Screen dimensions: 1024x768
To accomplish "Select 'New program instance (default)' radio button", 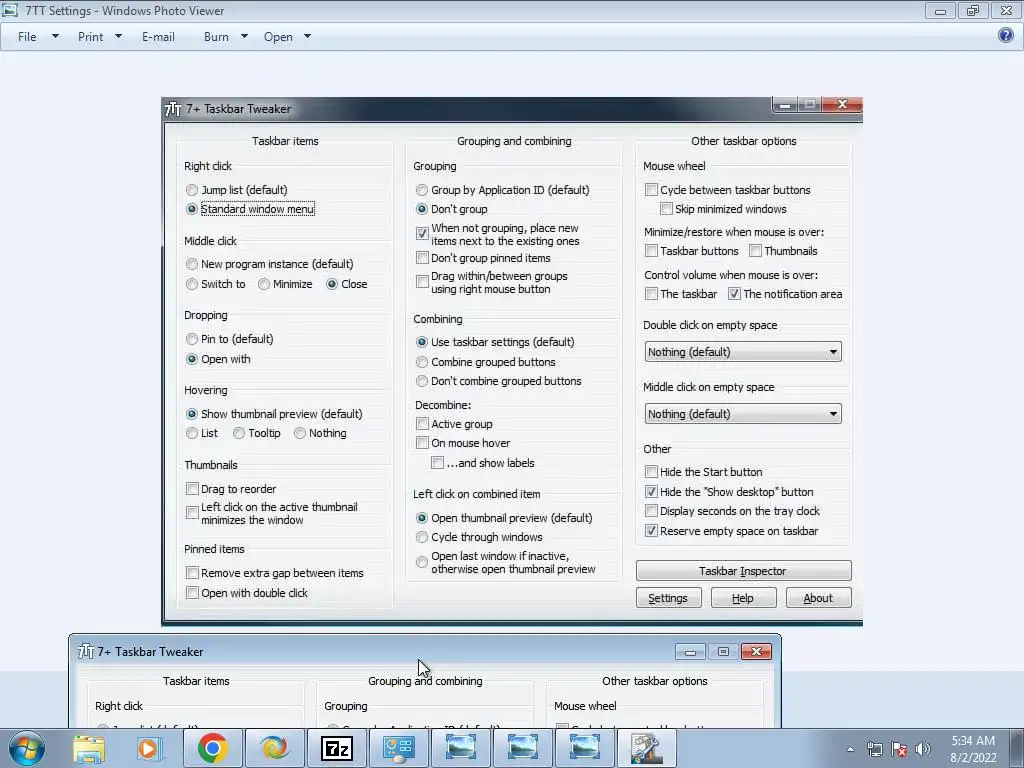I will click(x=191, y=264).
